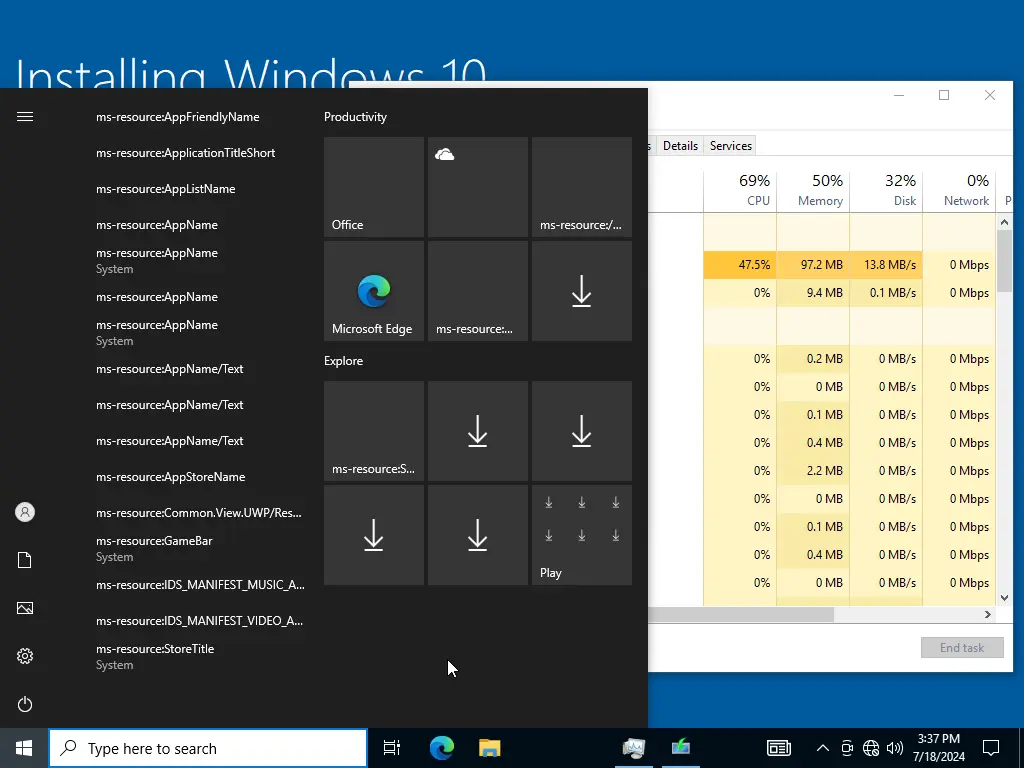
Task: Select the 2.2 MB memory cell
Action: 813,471
